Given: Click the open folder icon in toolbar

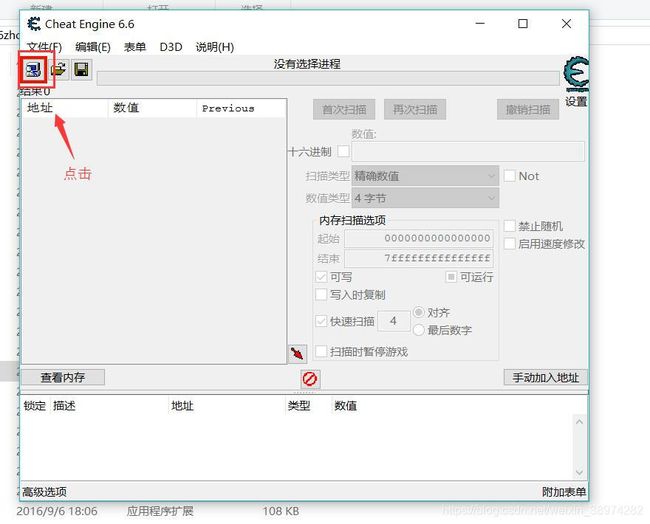Looking at the screenshot, I should pos(59,70).
